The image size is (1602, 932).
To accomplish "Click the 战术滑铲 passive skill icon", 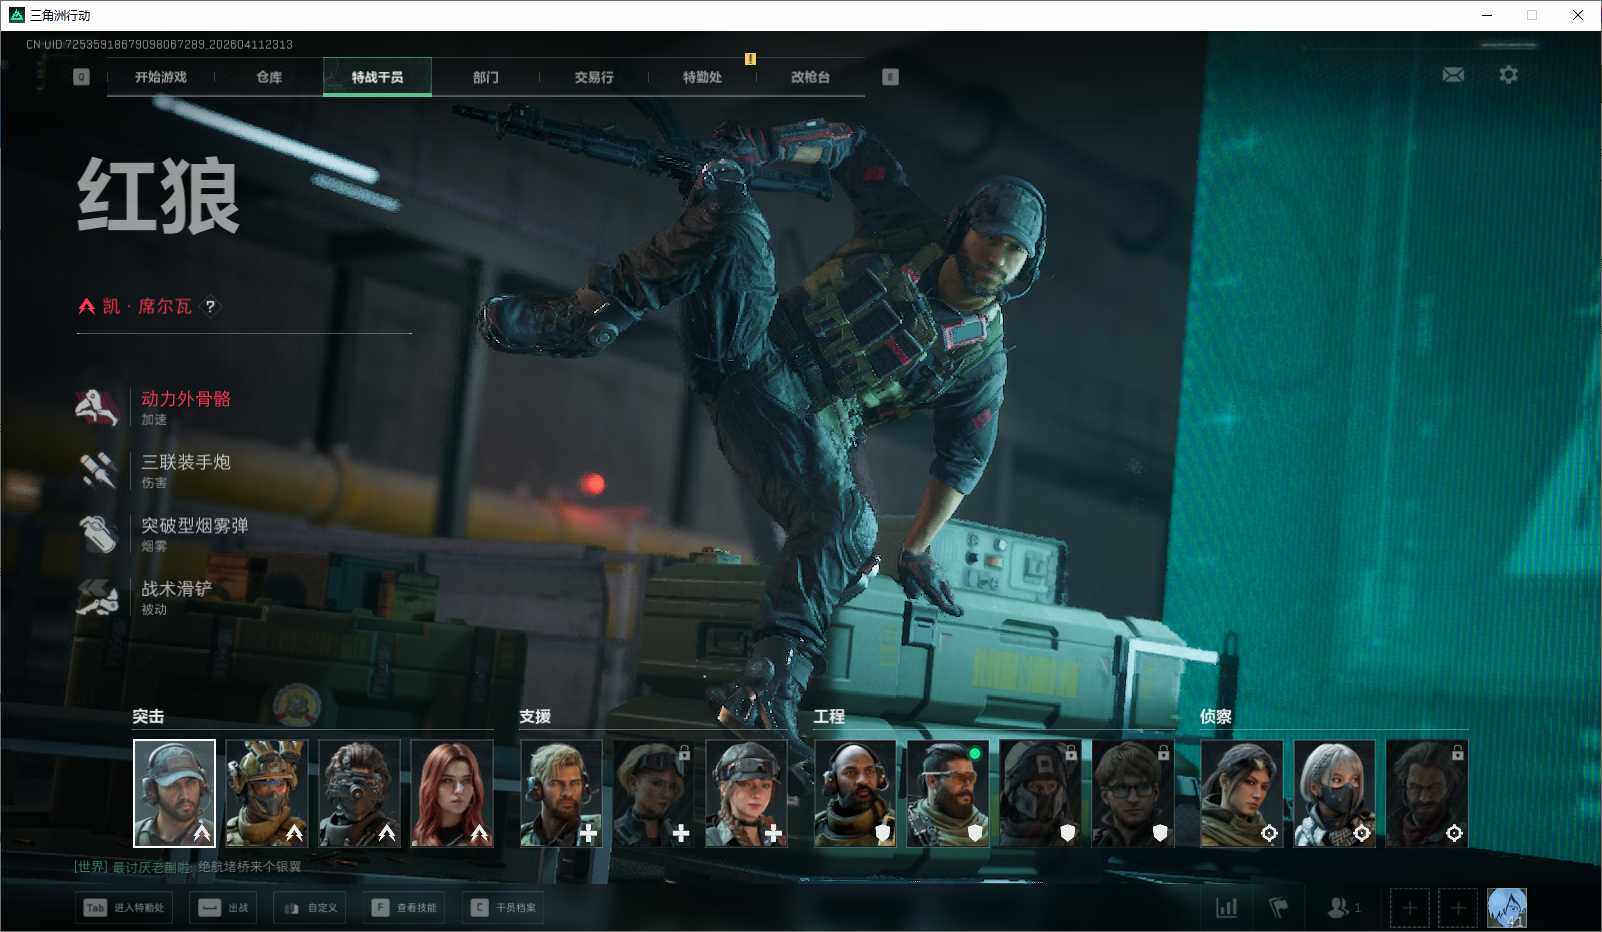I will click(98, 597).
